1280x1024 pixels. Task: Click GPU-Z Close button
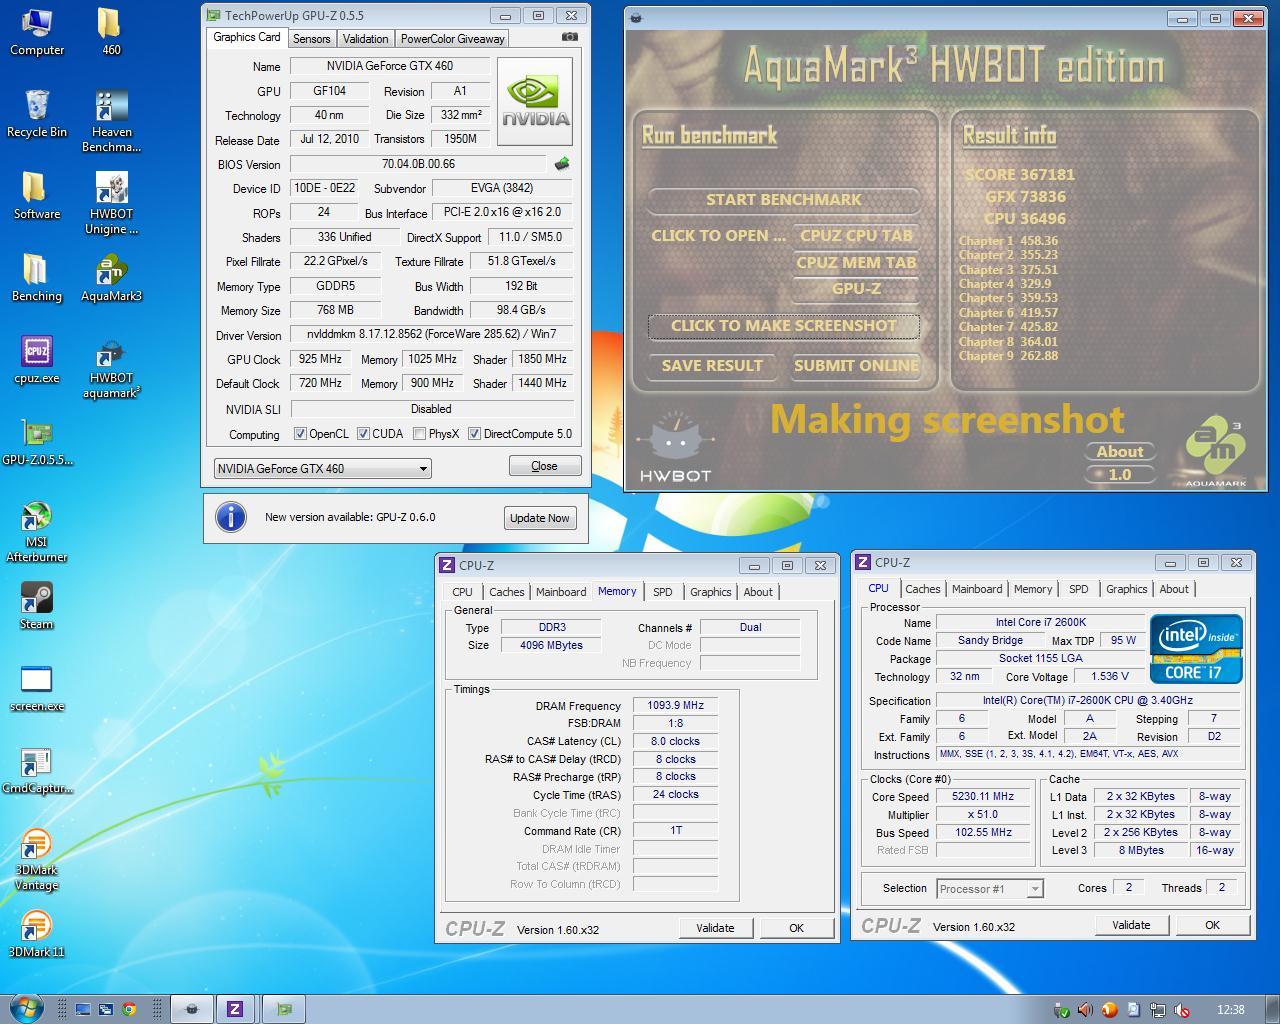(545, 466)
